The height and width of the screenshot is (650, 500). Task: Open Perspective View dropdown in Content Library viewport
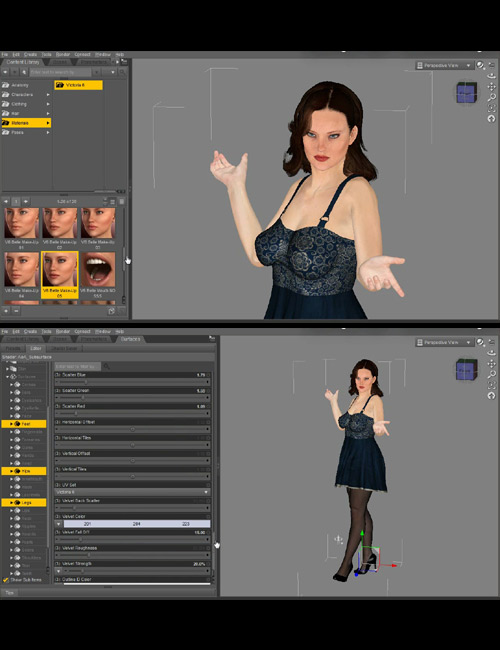tap(444, 65)
